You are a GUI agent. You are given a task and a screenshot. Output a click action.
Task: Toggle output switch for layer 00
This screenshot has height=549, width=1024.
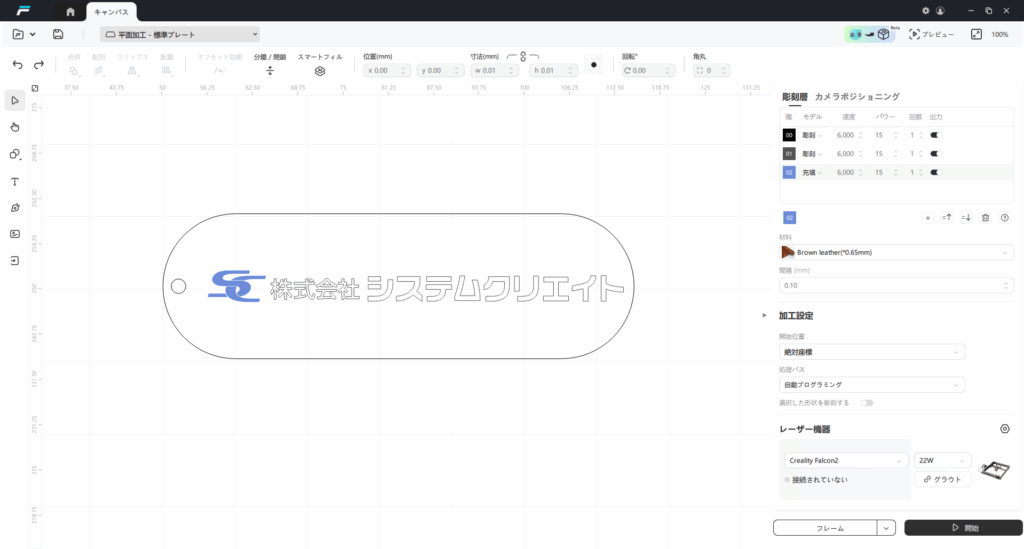point(936,135)
